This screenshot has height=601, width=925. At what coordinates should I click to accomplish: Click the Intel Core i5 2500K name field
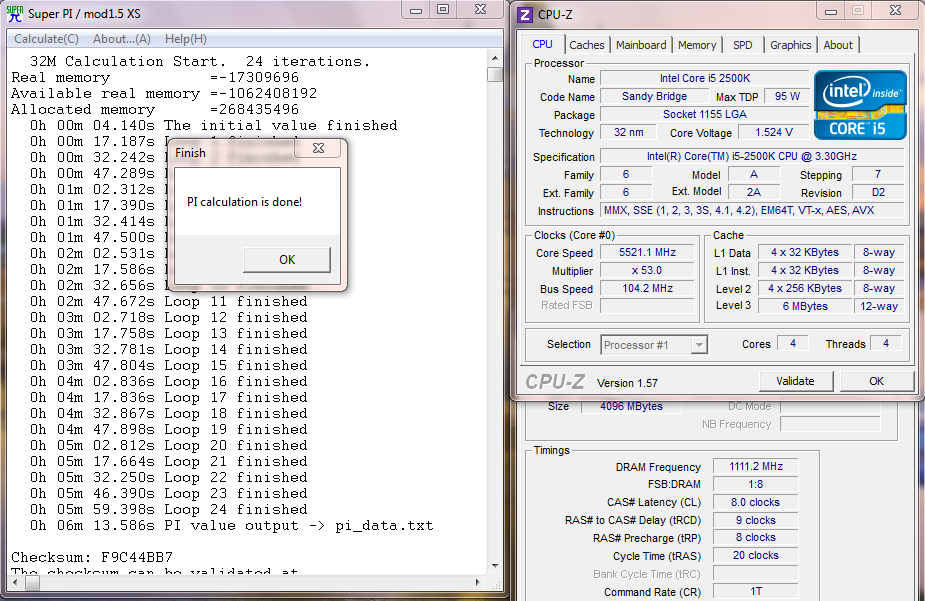click(x=704, y=78)
